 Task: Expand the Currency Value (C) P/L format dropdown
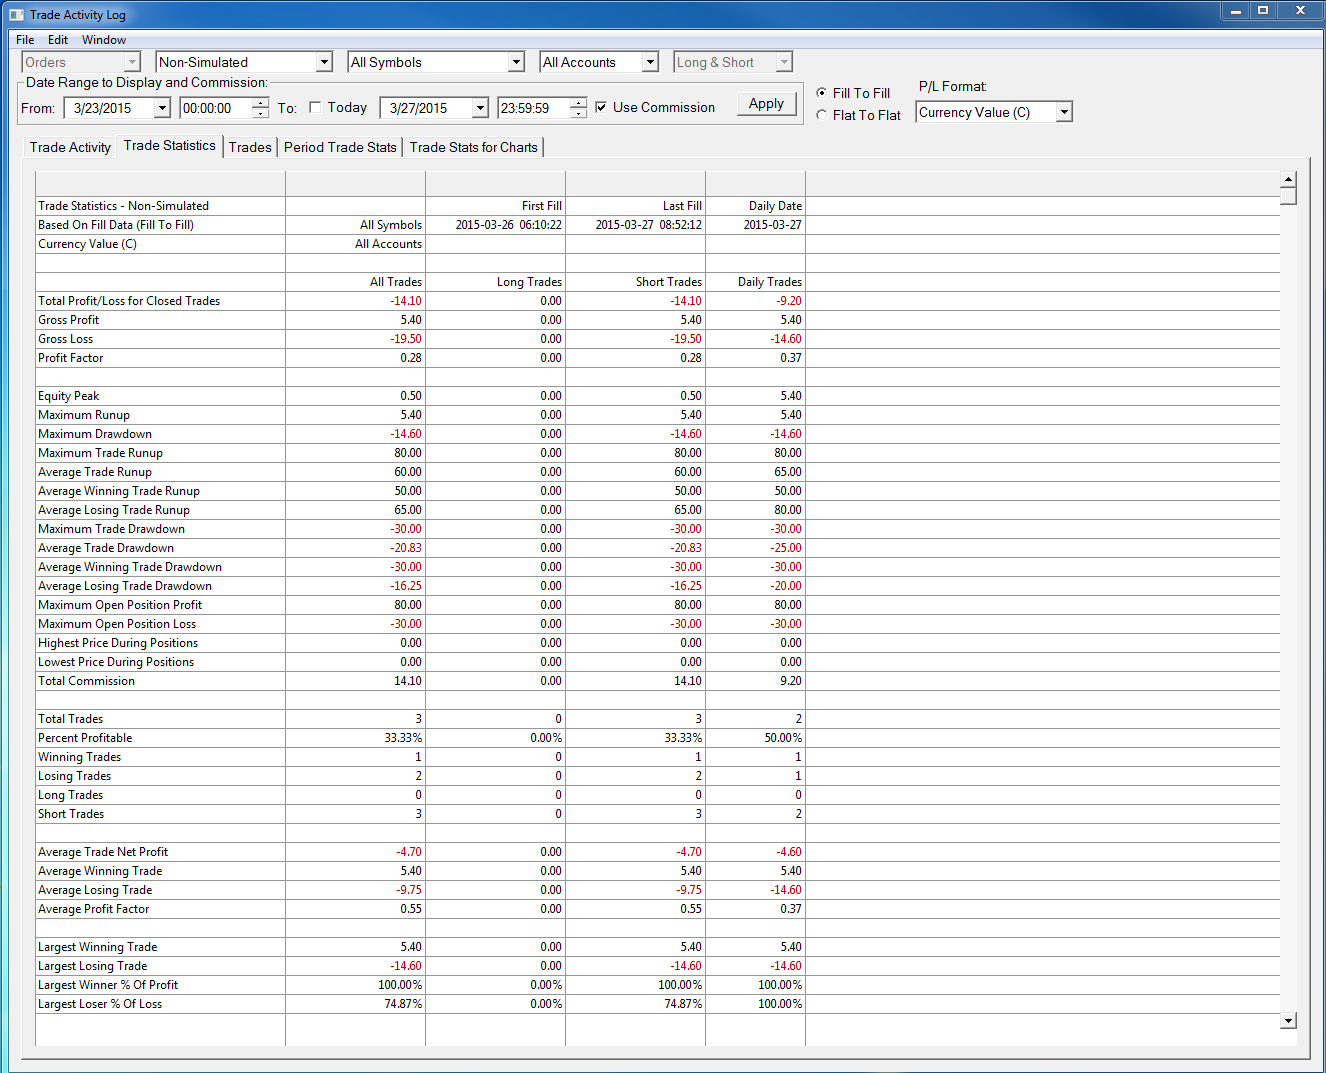coord(994,112)
